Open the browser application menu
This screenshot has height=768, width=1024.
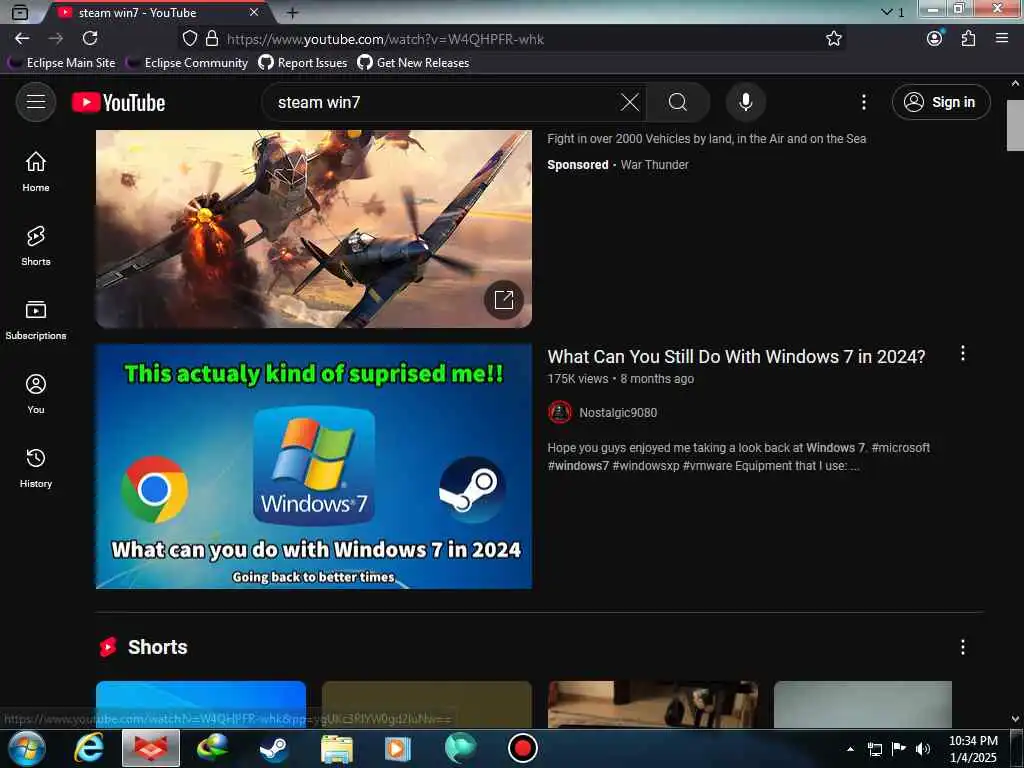tap(1002, 39)
